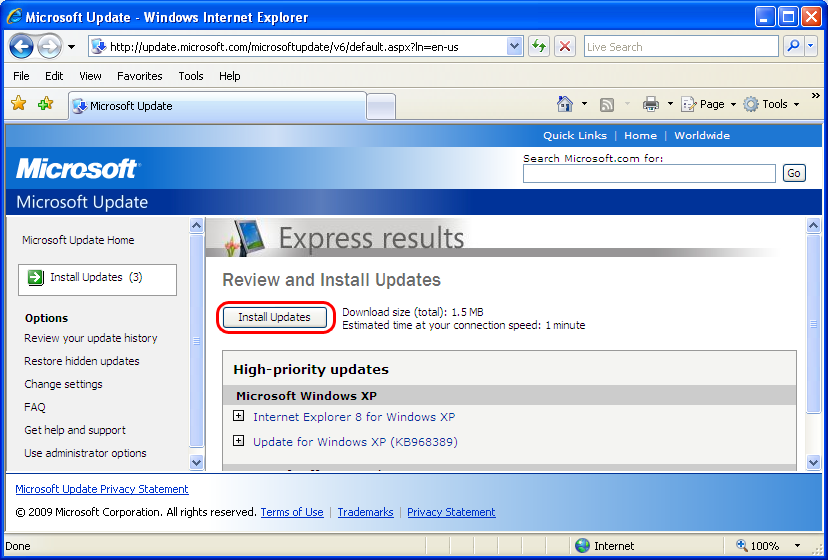This screenshot has width=828, height=560.
Task: Click the green Refresh icon
Action: pyautogui.click(x=539, y=47)
